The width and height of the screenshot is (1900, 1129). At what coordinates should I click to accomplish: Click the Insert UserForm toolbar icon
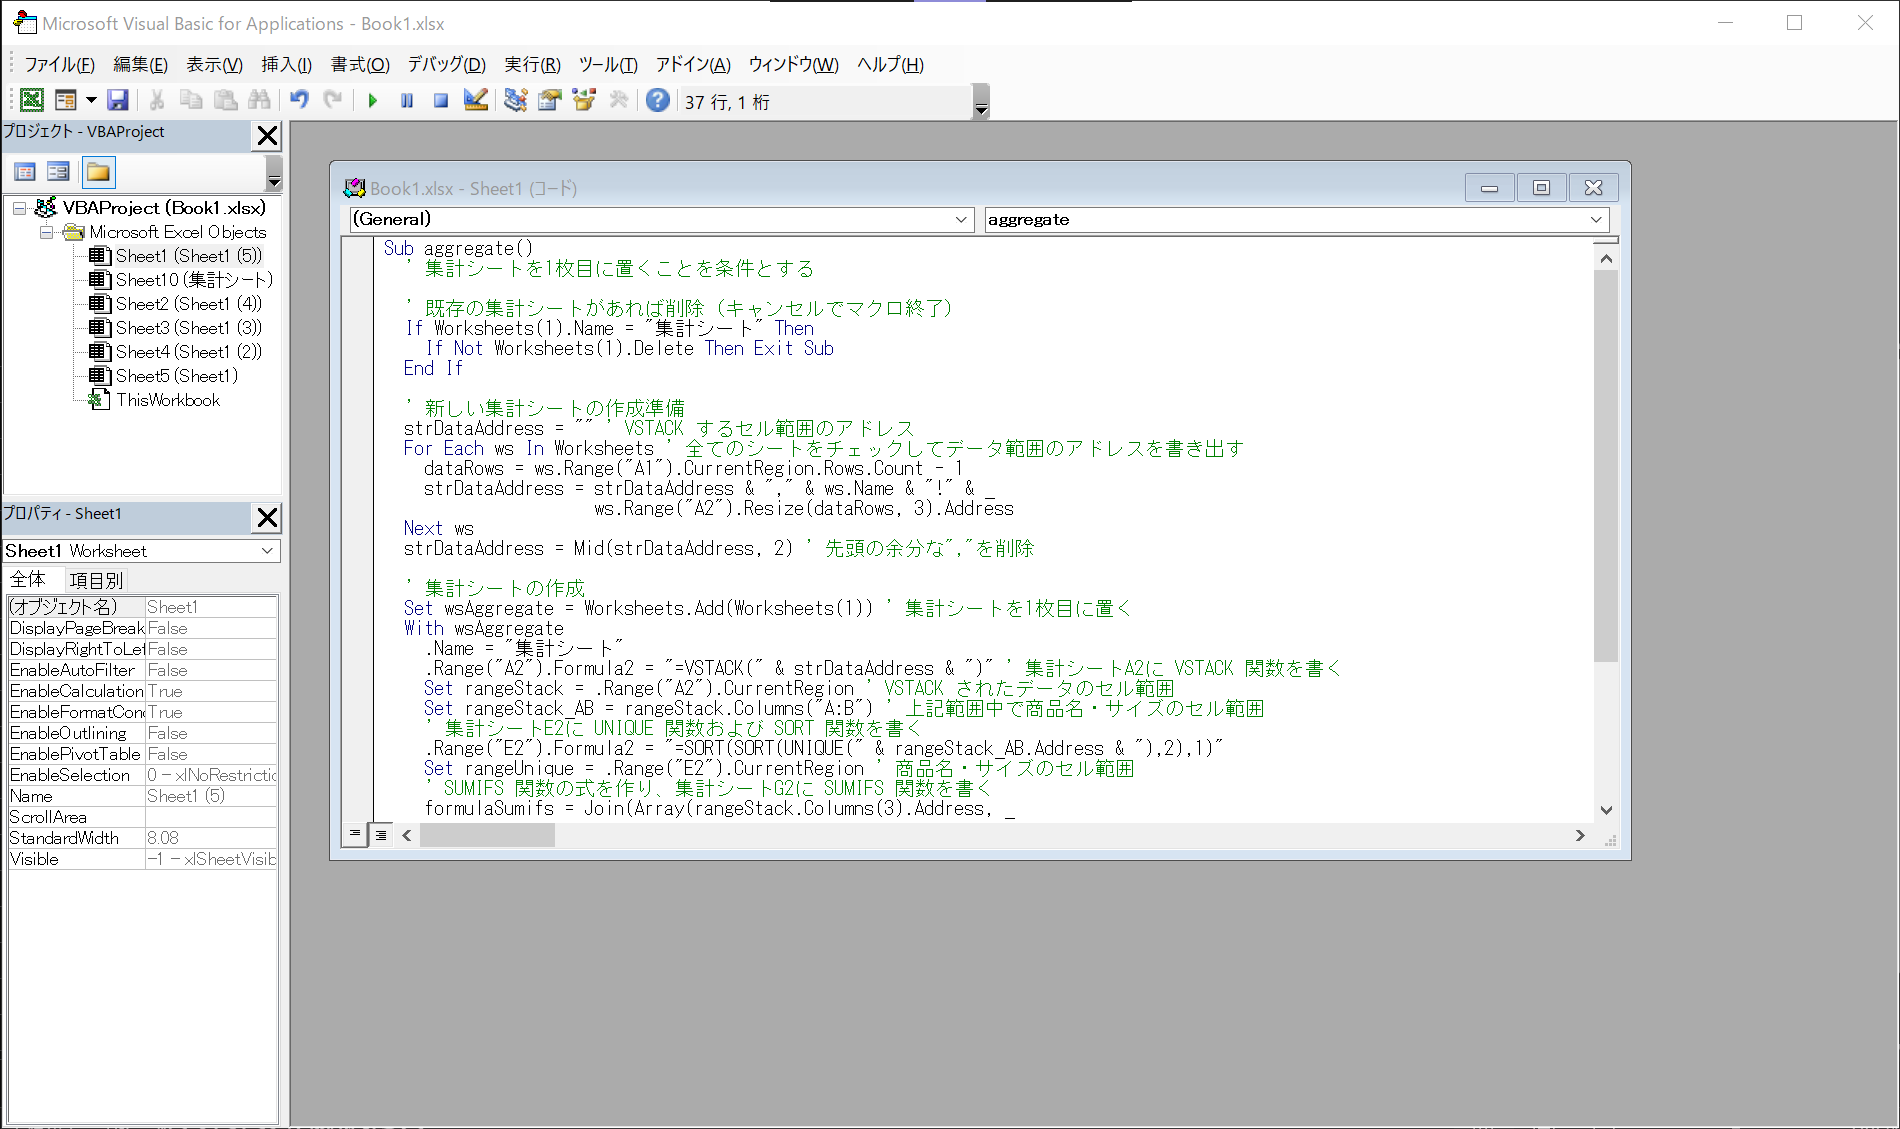66,100
